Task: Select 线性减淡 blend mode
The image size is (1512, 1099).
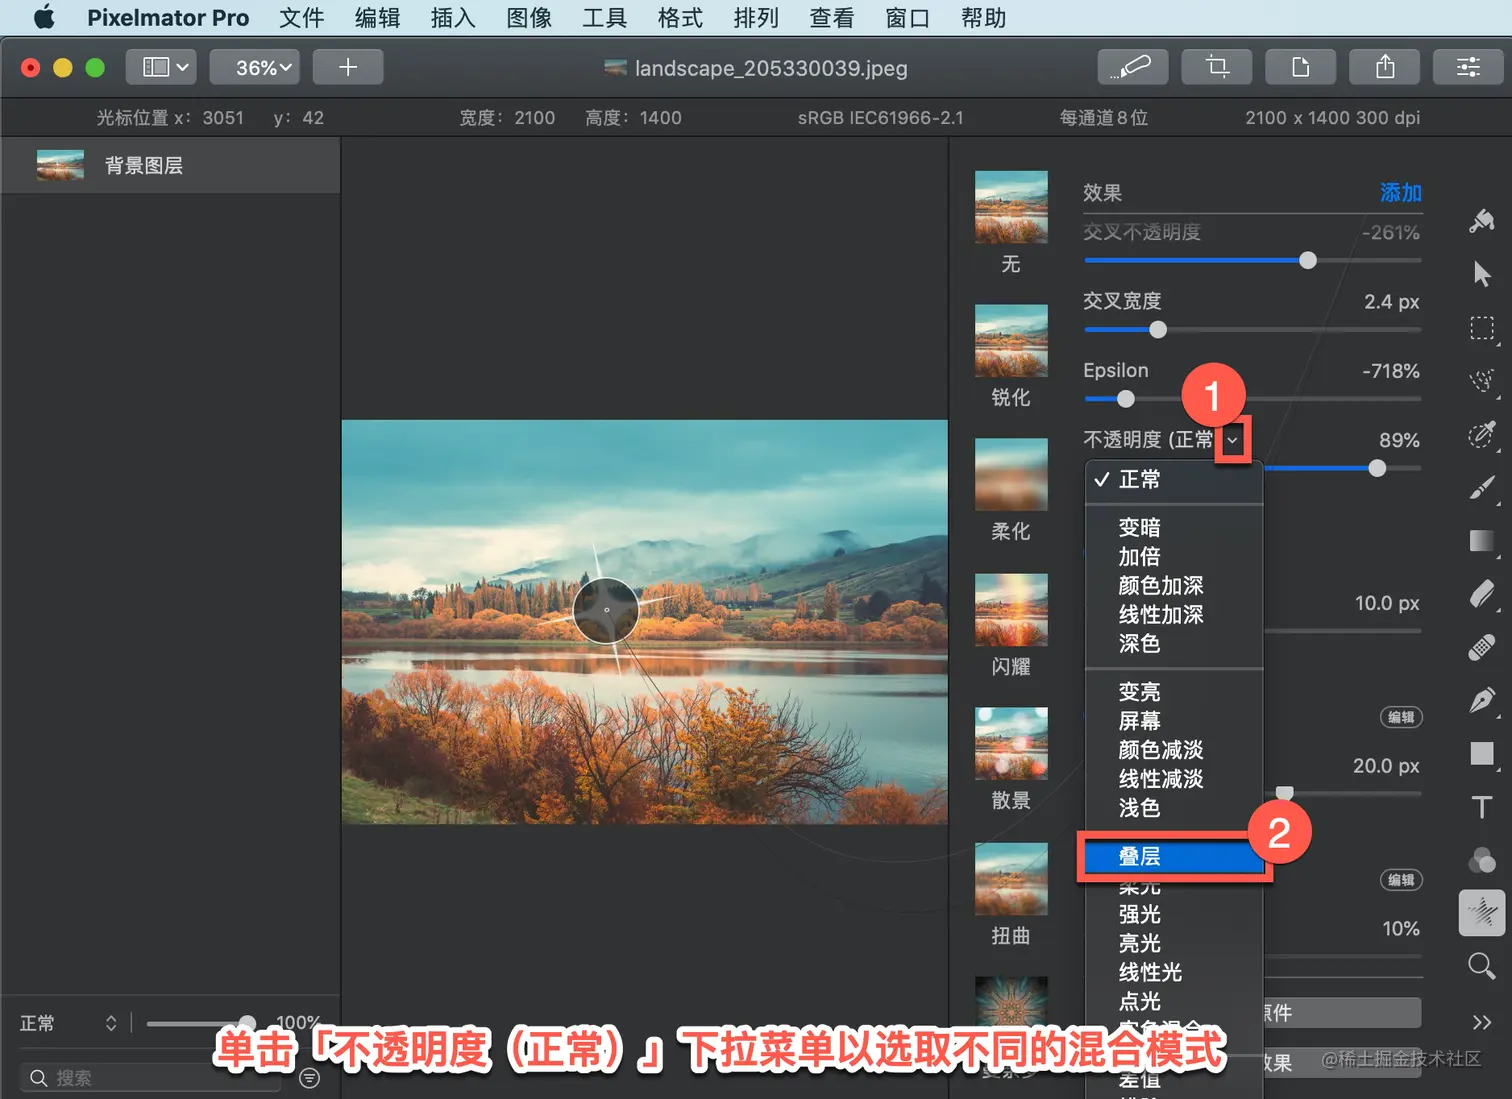Action: (x=1175, y=778)
